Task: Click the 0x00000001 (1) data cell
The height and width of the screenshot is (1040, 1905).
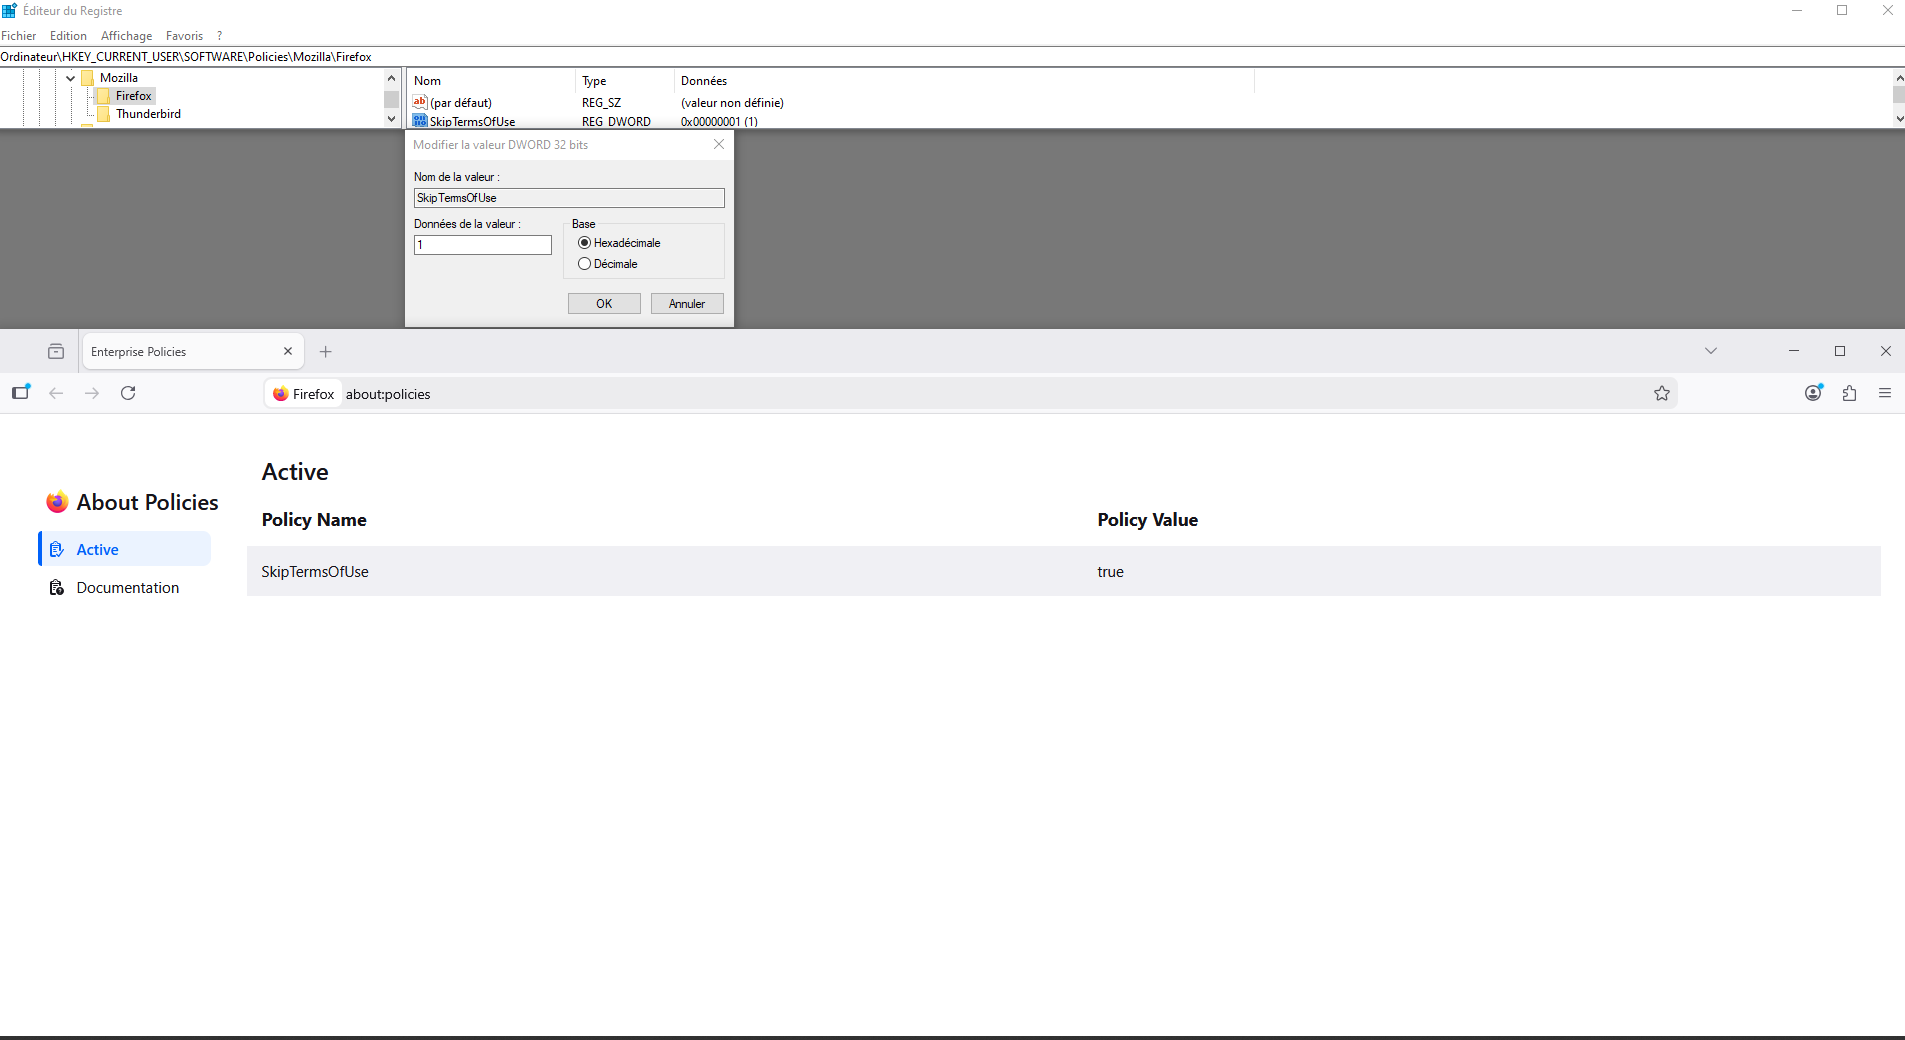Action: [x=719, y=122]
